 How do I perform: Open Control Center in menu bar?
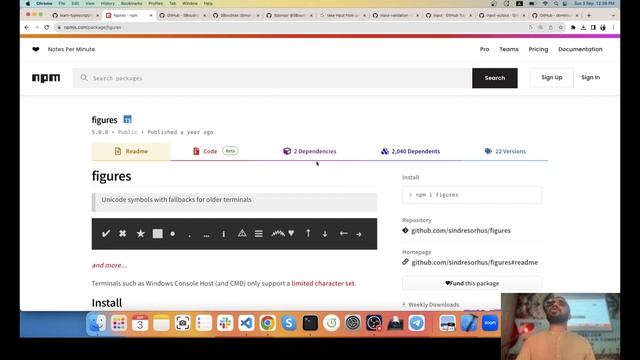565,3
